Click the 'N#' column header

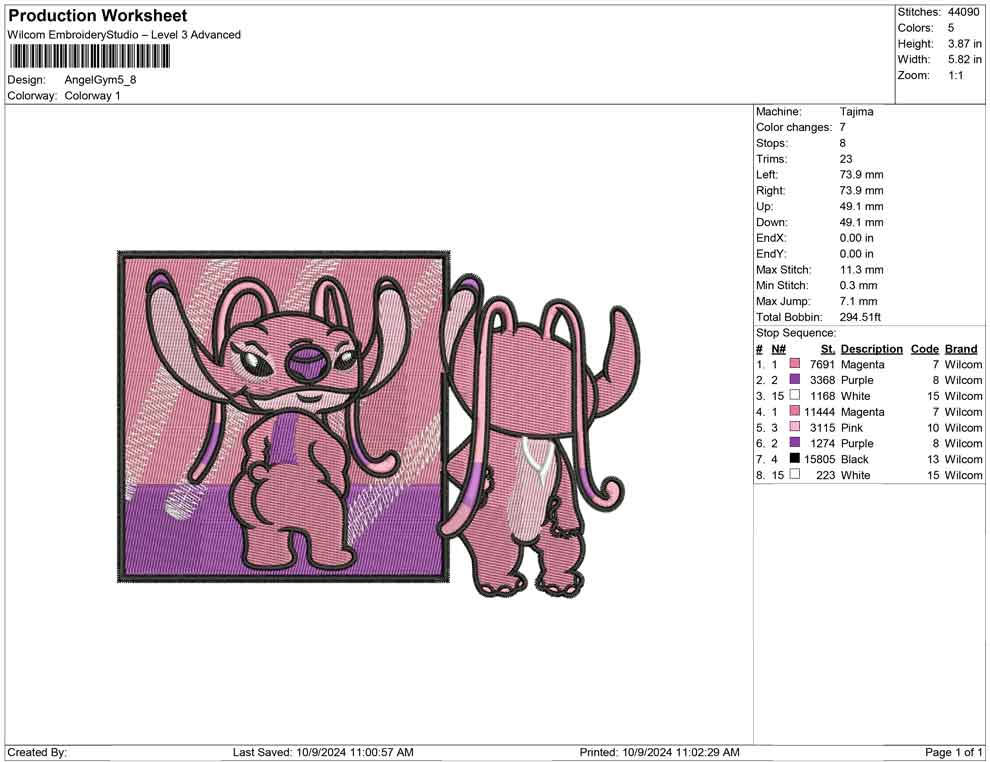[778, 348]
